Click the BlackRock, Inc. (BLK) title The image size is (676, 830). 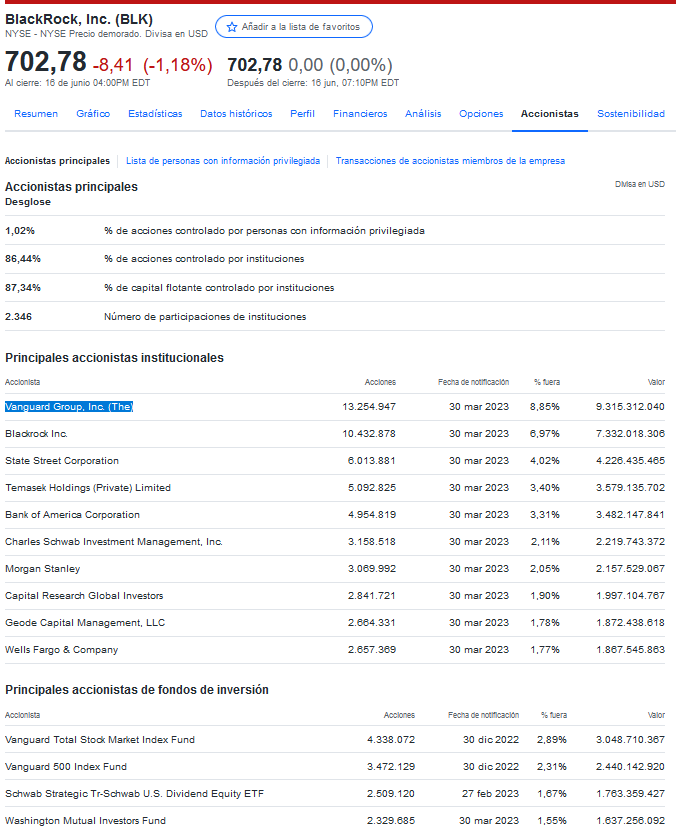point(79,19)
